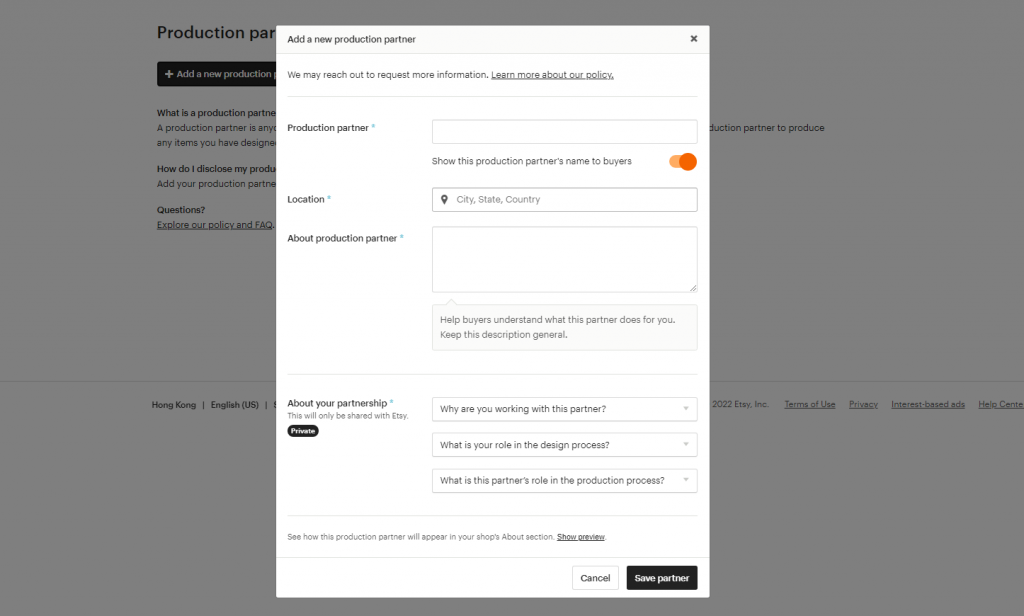Click the About production partner text area
This screenshot has width=1024, height=616.
(x=564, y=258)
